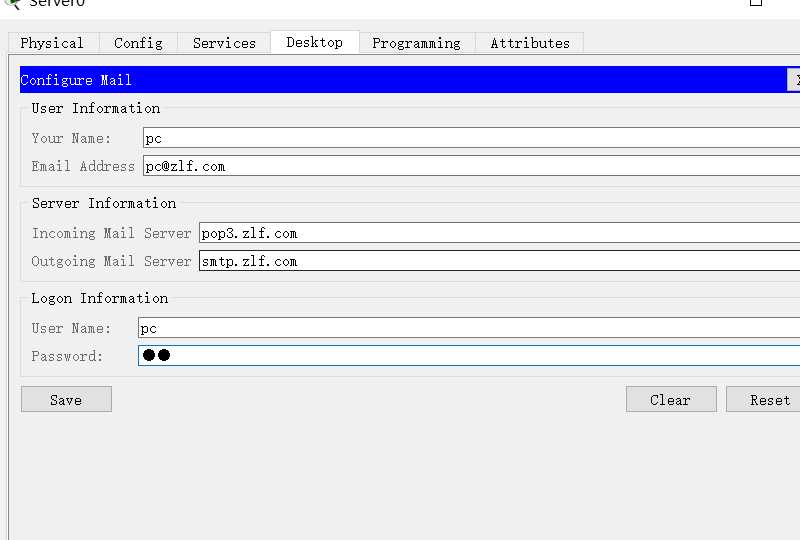
Task: Focus the Password field
Action: (469, 355)
